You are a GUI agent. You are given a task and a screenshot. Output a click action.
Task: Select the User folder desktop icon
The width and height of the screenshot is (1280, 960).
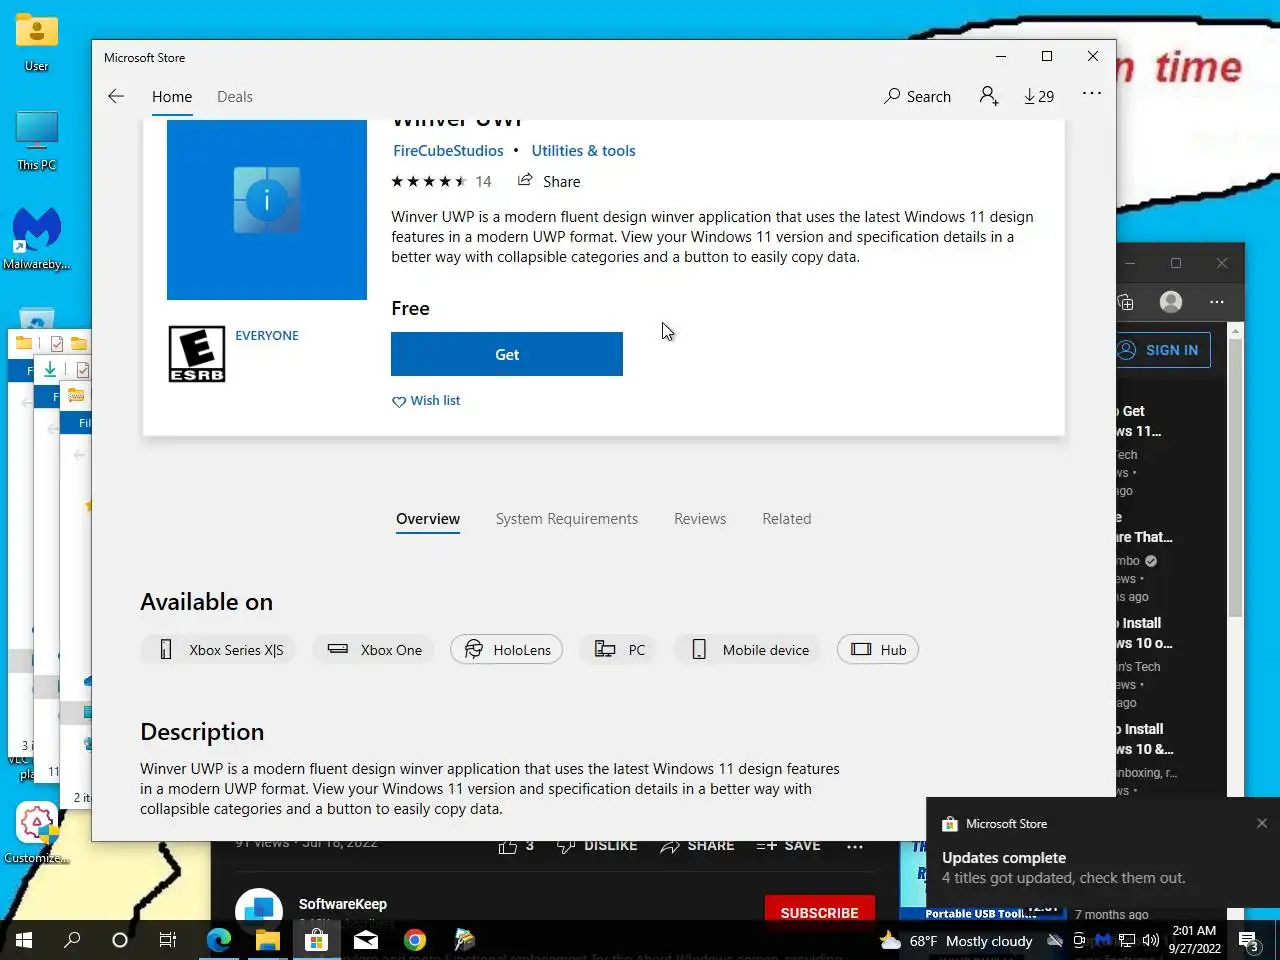[x=37, y=42]
